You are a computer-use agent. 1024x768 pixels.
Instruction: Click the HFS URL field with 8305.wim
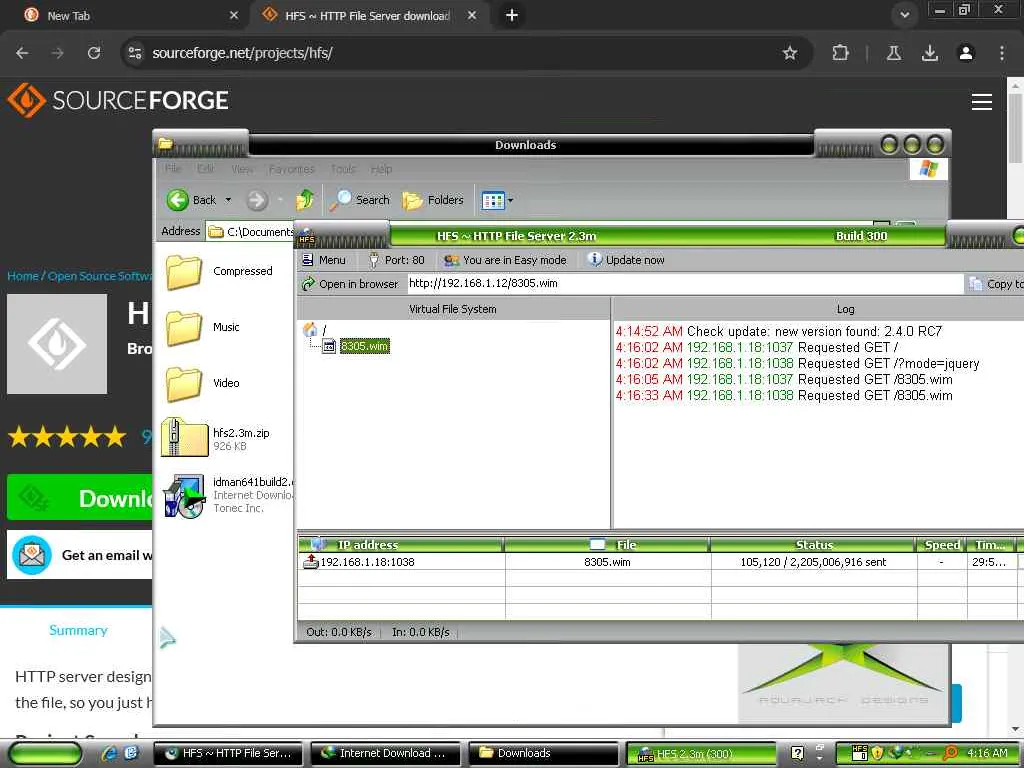click(684, 283)
